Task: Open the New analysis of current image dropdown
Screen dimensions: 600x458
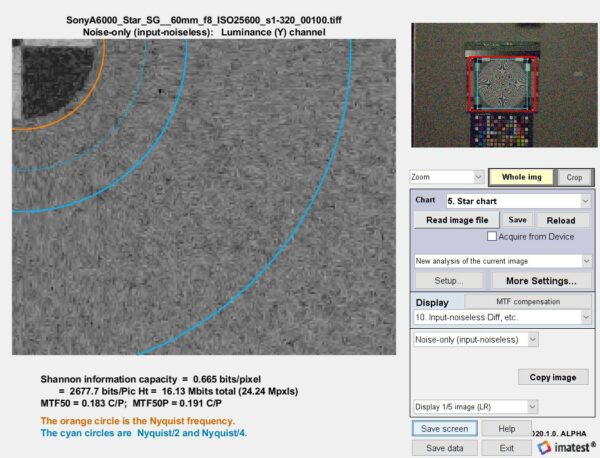Action: click(x=502, y=261)
